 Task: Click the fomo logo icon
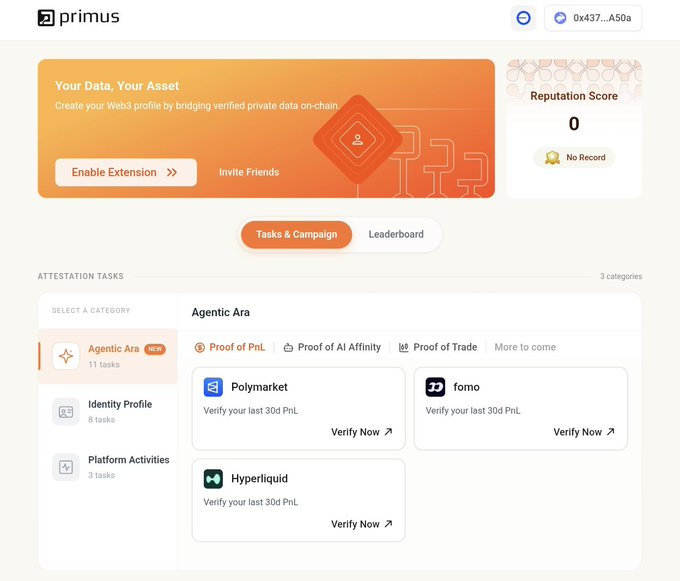pos(435,387)
